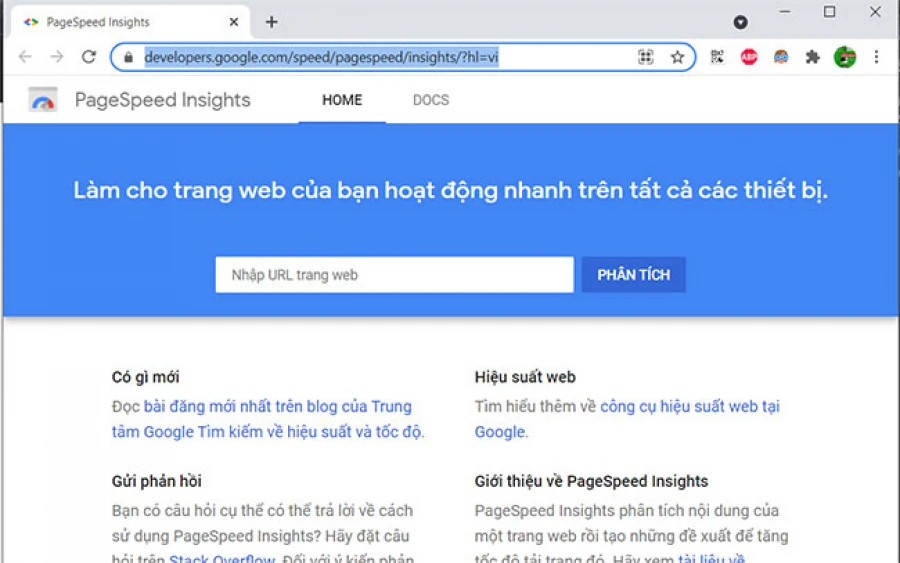This screenshot has height=563, width=900.
Task: Open the round dark dropdown icon on the tab strip
Action: point(740,22)
